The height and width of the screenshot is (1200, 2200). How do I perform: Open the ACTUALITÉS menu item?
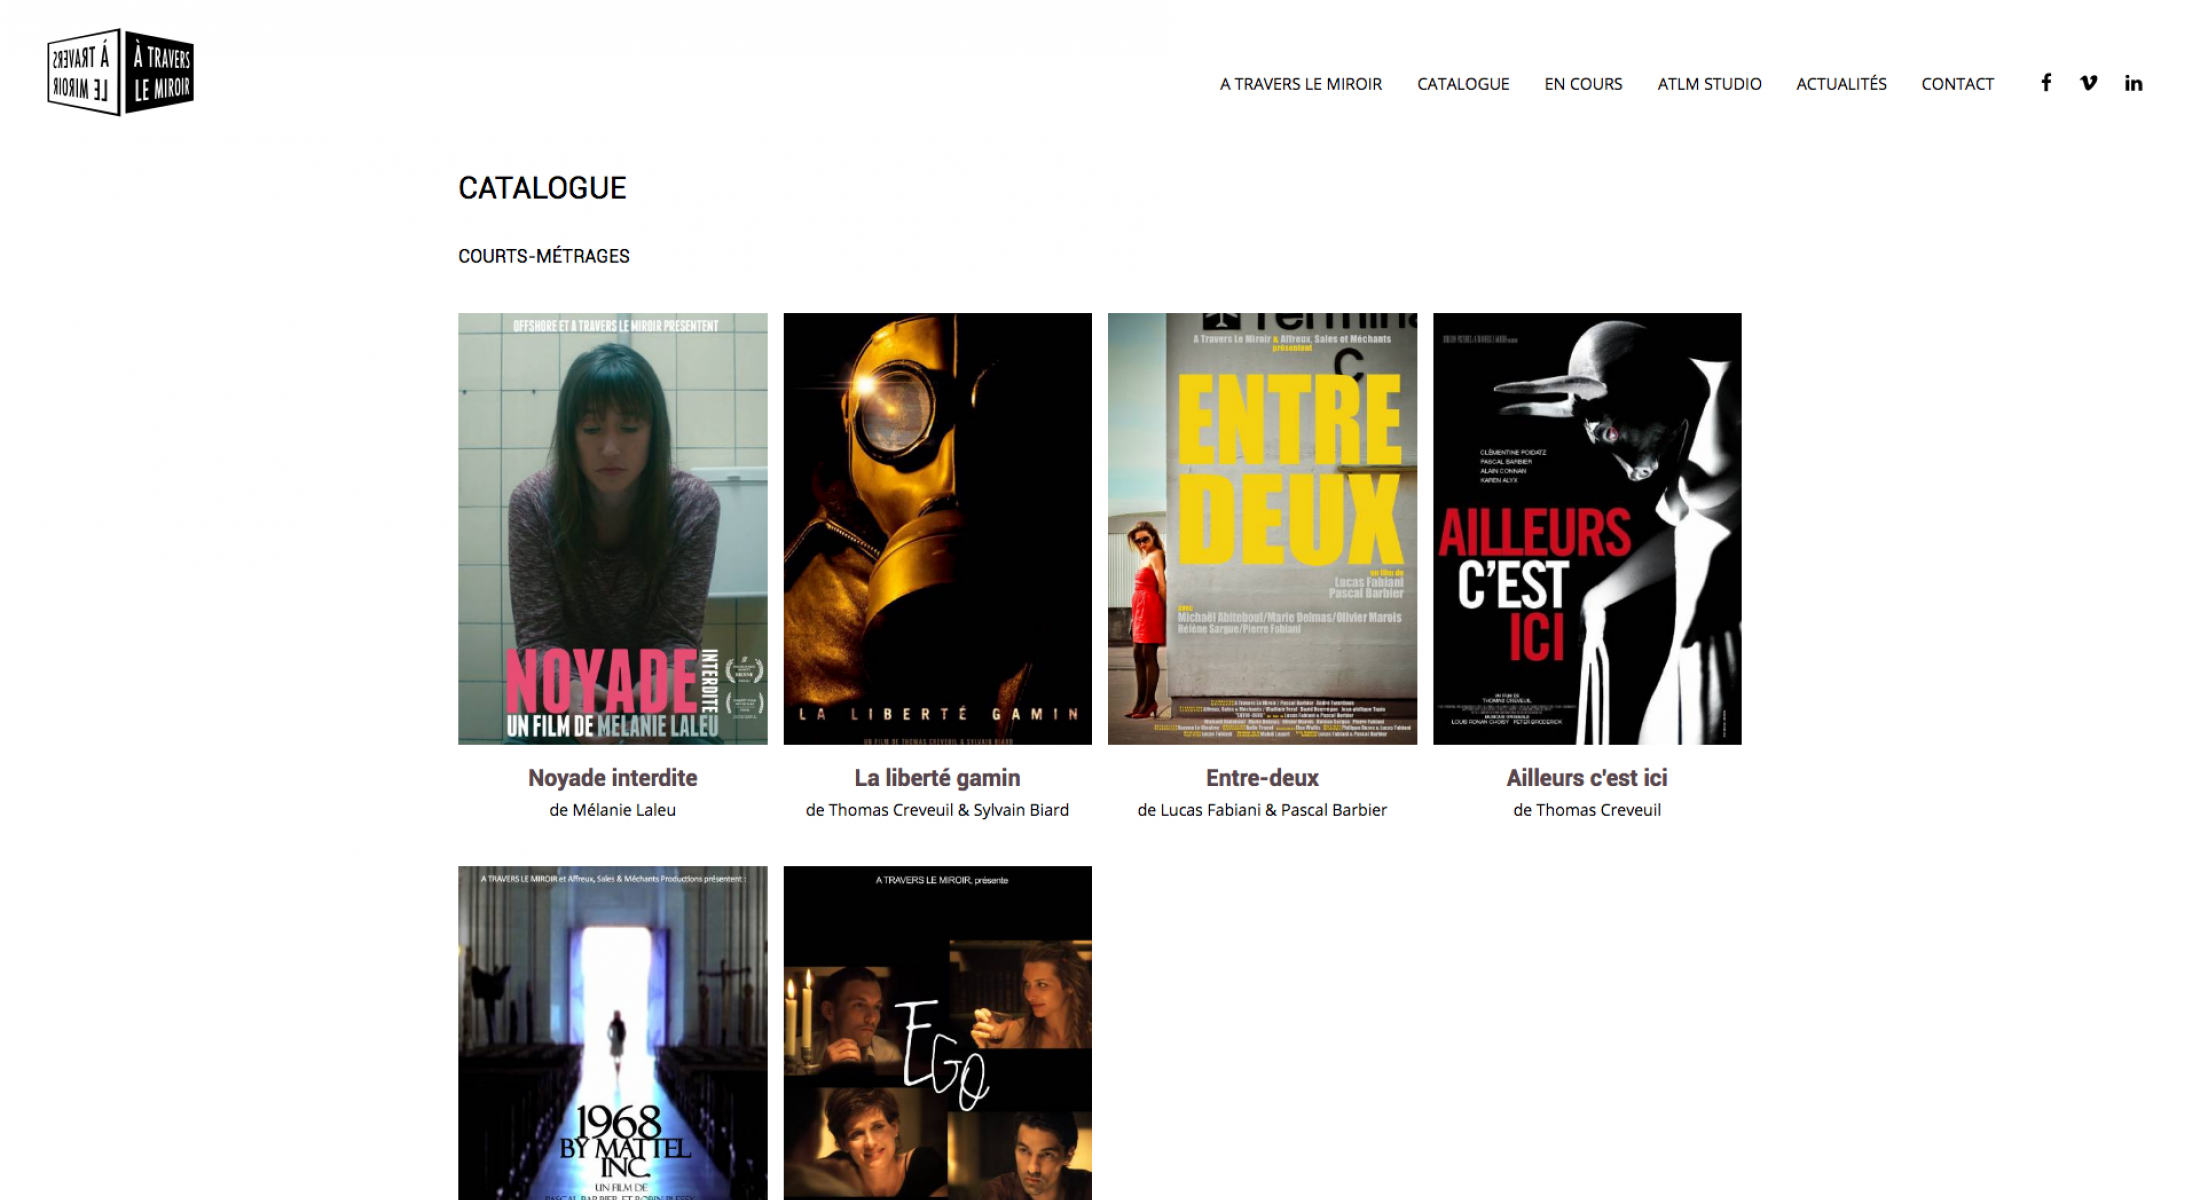coord(1841,84)
